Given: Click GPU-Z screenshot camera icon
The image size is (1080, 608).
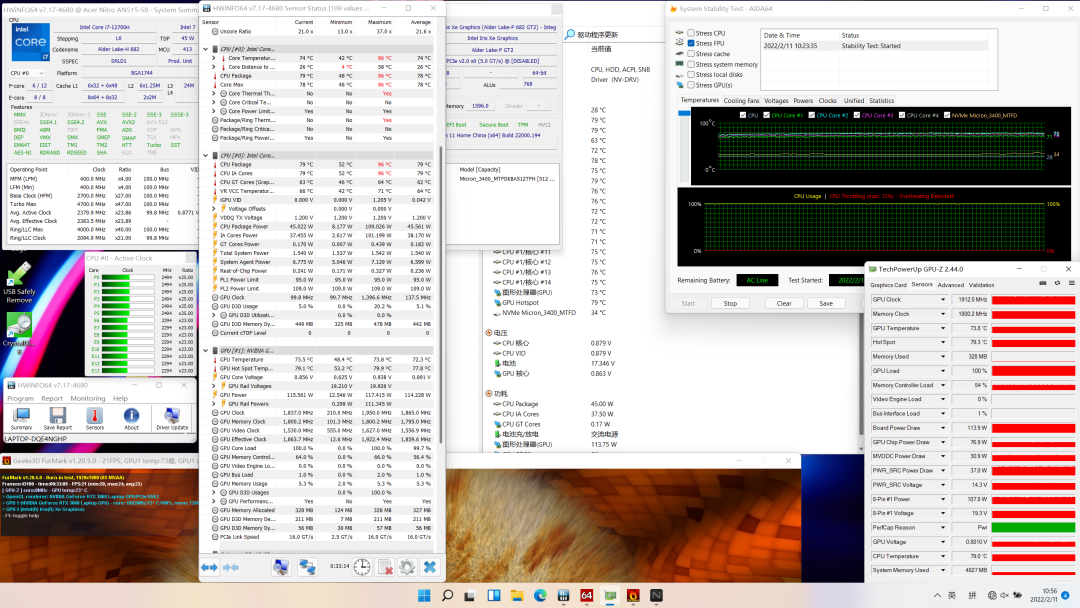Looking at the screenshot, I should click(x=1043, y=283).
